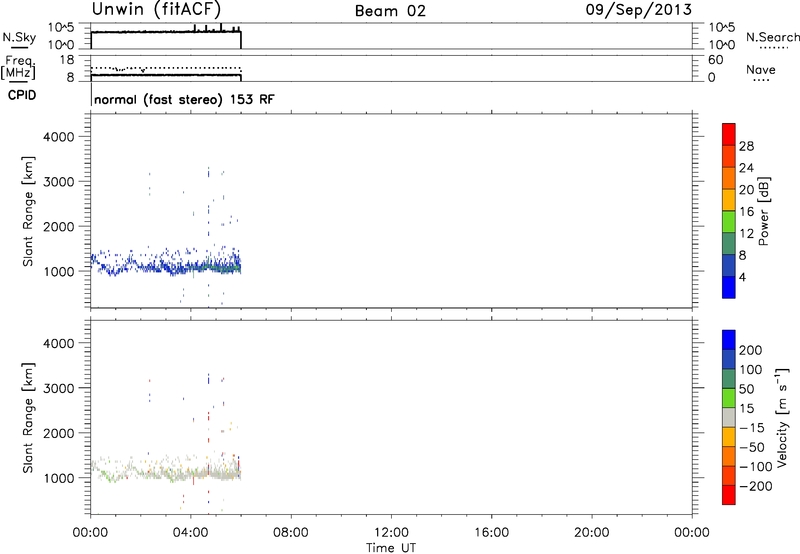Click the '16:00' time tick label
This screenshot has width=800, height=554.
pyautogui.click(x=491, y=533)
